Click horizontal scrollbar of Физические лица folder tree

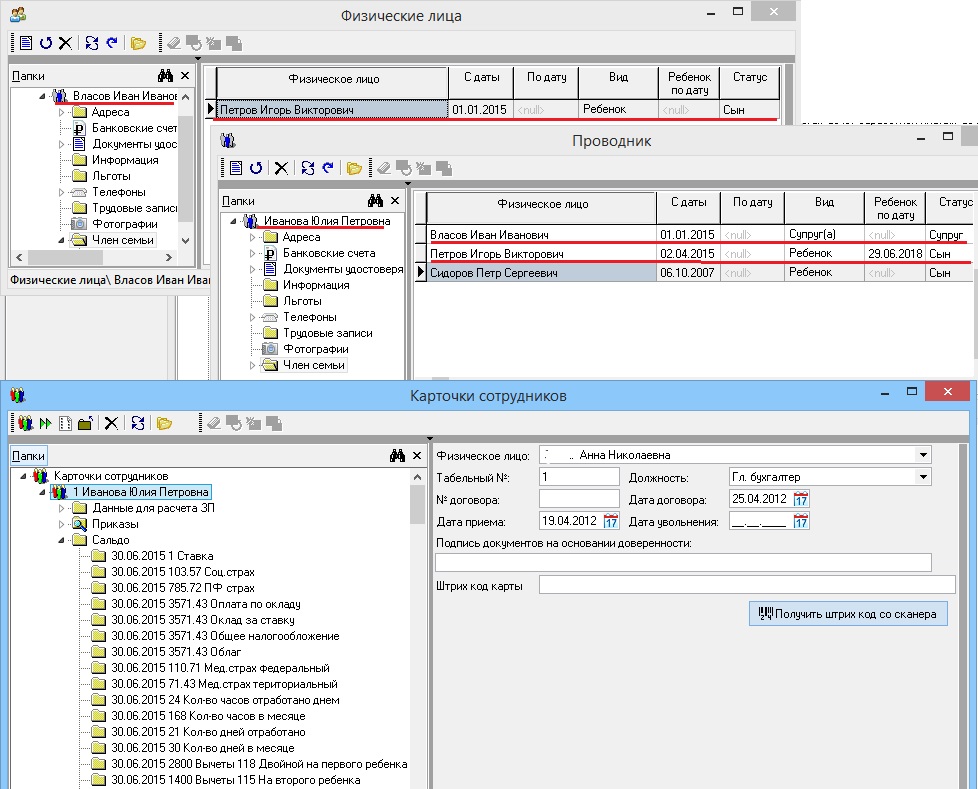click(x=94, y=257)
